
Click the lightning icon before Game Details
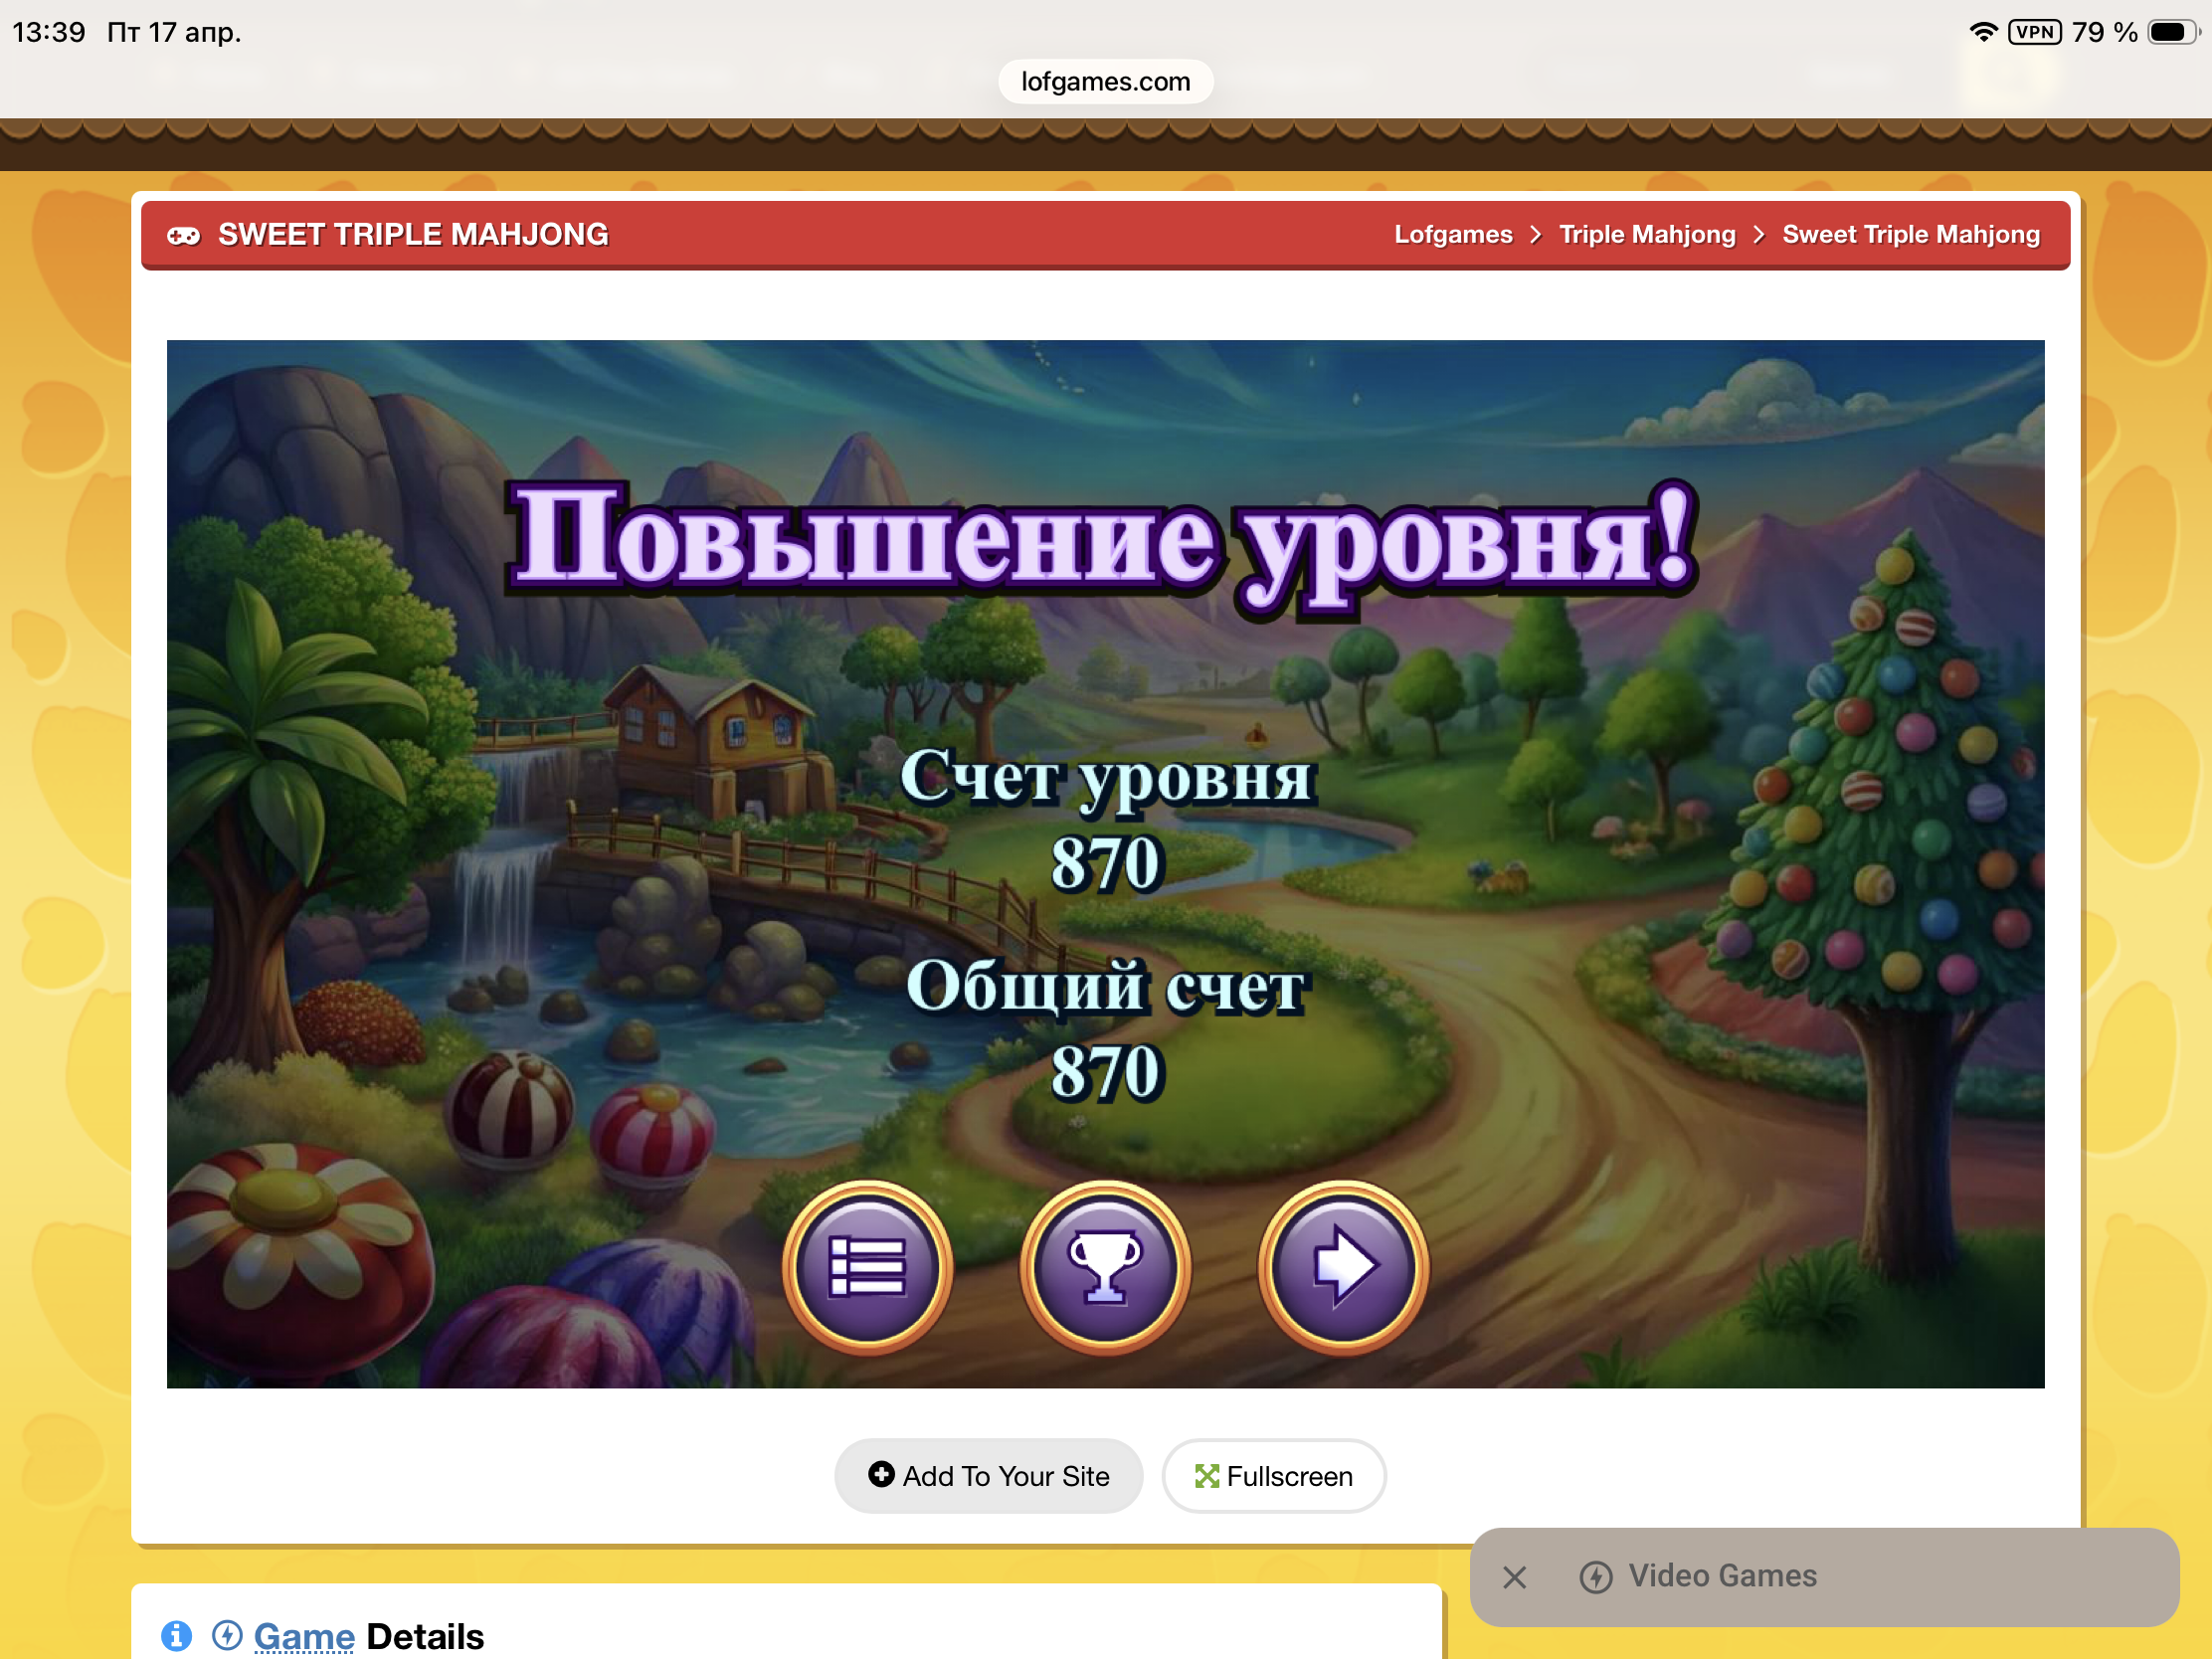tap(227, 1635)
